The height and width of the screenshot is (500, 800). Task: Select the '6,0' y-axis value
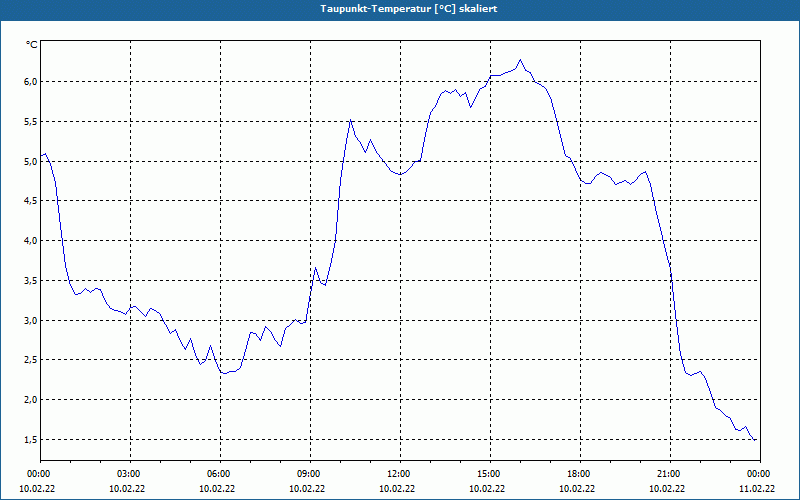(31, 82)
